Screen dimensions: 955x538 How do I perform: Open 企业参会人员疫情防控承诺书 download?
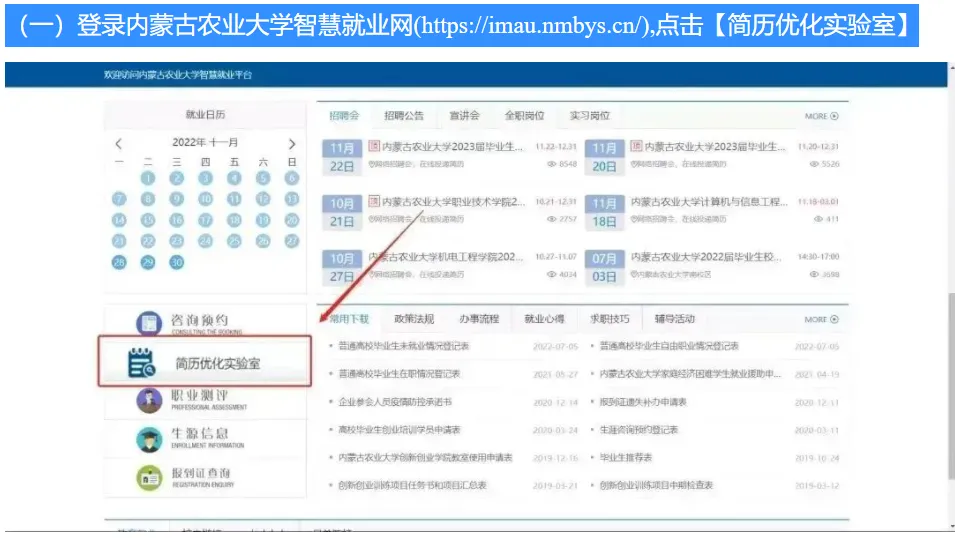pos(395,402)
